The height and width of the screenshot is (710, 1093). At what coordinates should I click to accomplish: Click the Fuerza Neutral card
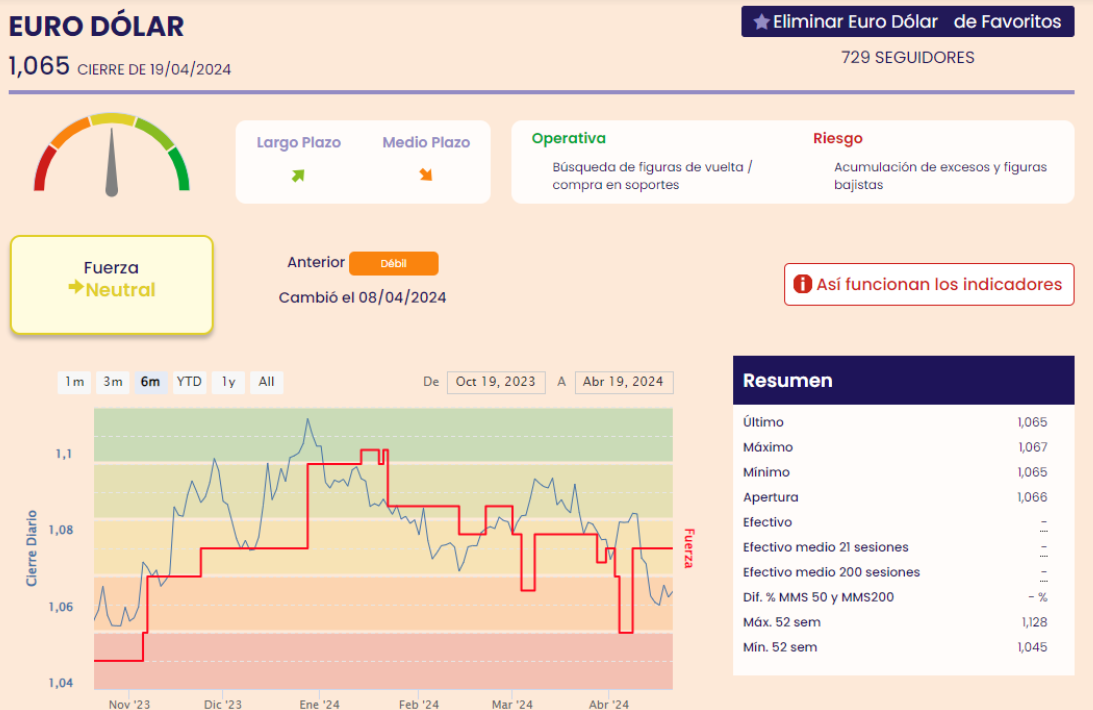coord(111,284)
